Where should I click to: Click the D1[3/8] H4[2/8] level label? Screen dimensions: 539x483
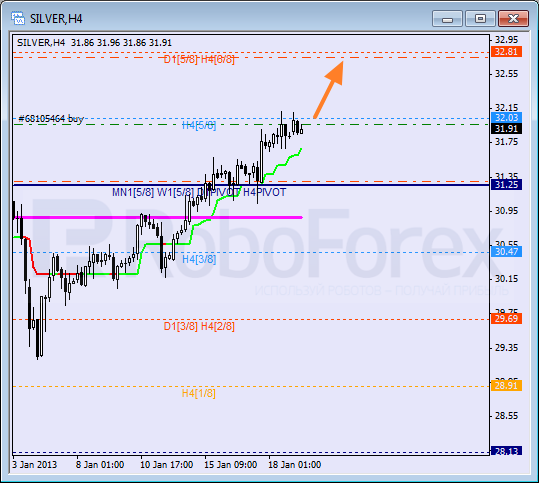point(199,326)
